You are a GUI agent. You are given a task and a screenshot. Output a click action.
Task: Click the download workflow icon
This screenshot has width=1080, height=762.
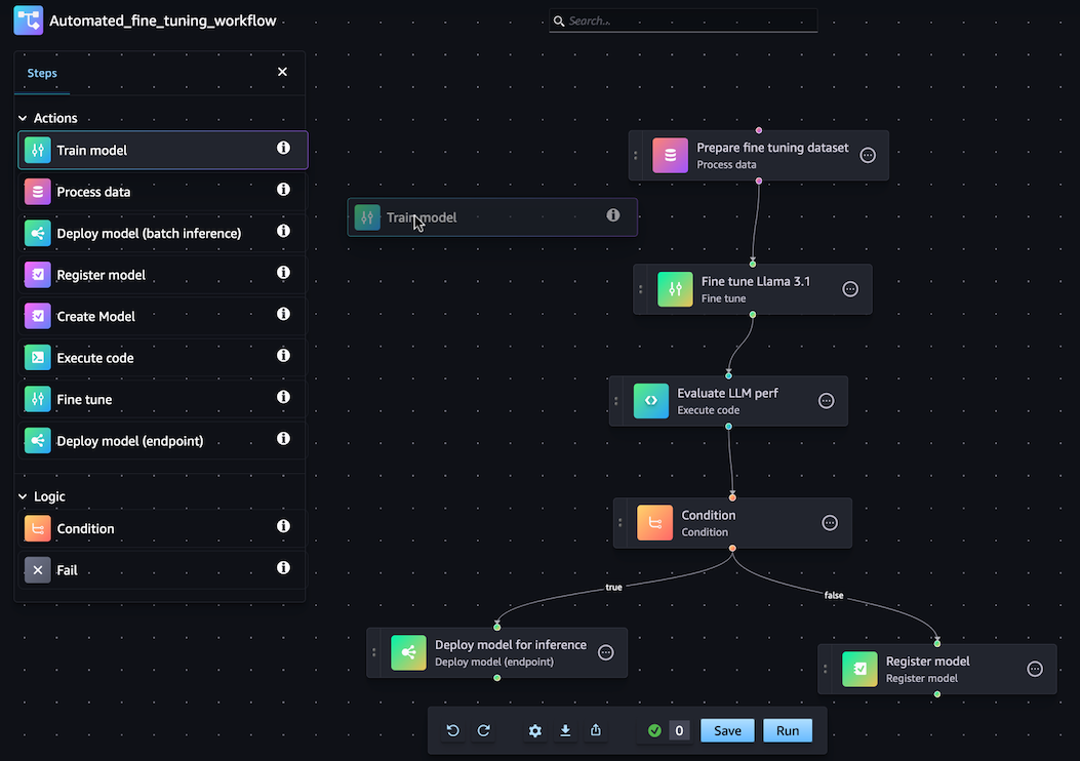point(565,730)
